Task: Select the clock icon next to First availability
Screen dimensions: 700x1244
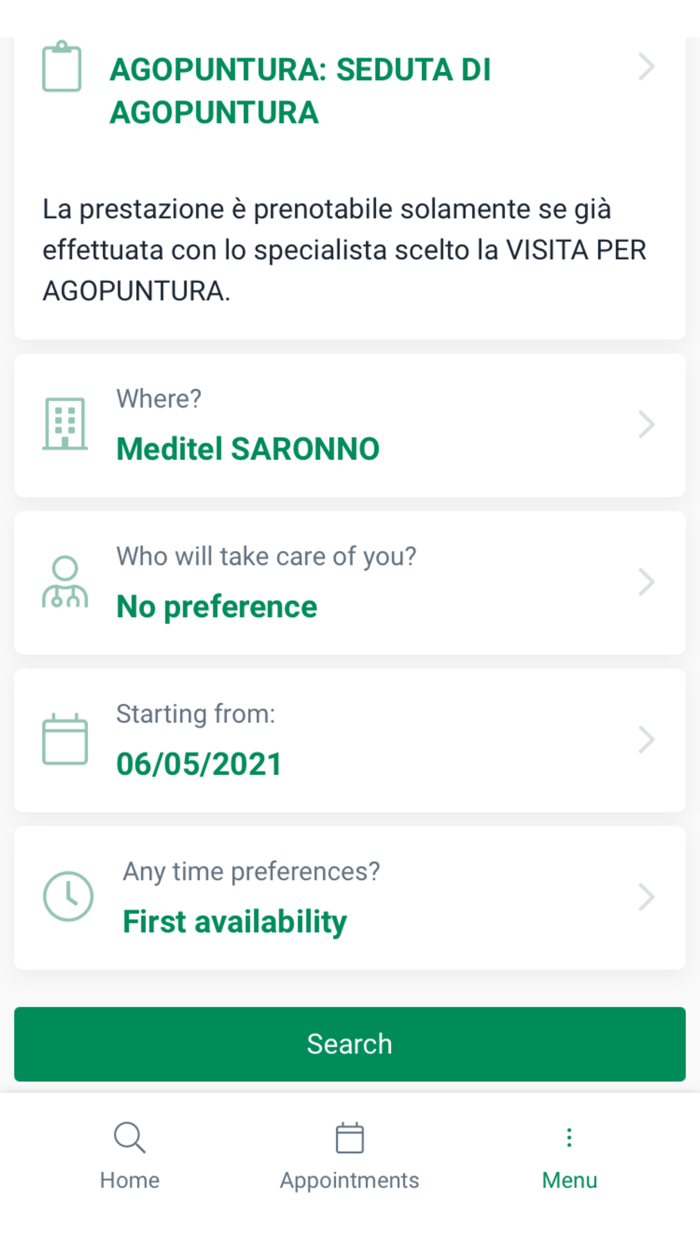Action: (68, 896)
